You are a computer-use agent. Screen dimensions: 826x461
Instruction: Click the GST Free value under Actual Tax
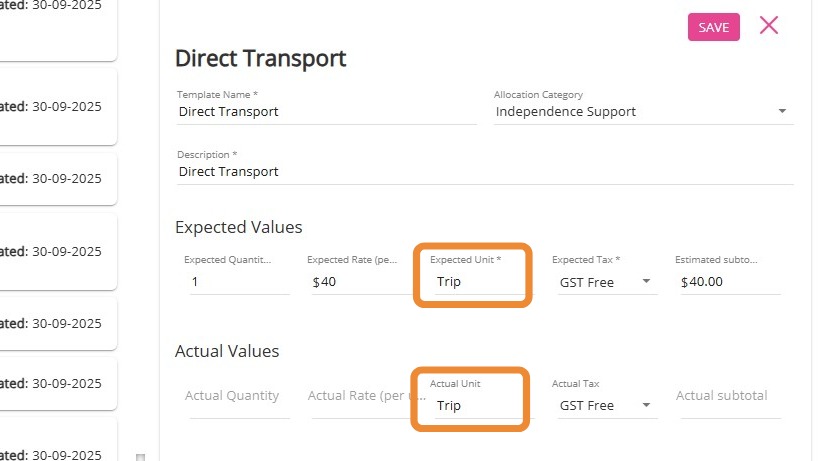(x=587, y=406)
